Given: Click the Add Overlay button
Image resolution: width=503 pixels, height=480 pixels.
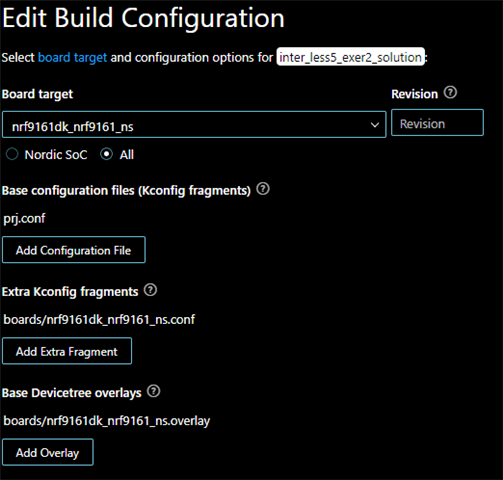Looking at the screenshot, I should pyautogui.click(x=48, y=452).
